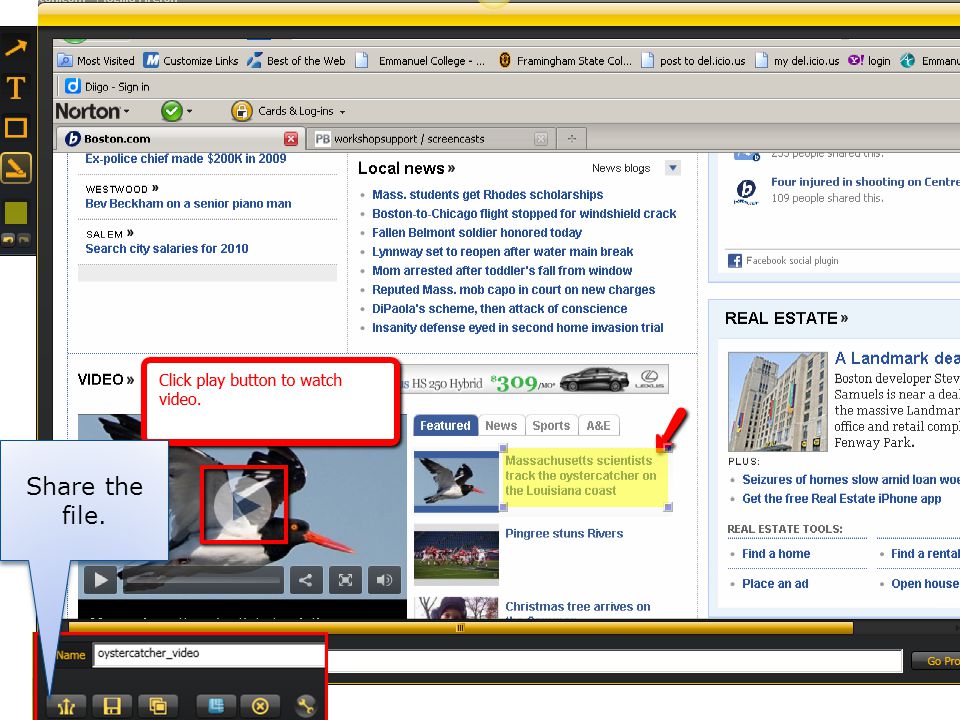
Task: Open Search city salaries for 2010
Action: (x=167, y=249)
